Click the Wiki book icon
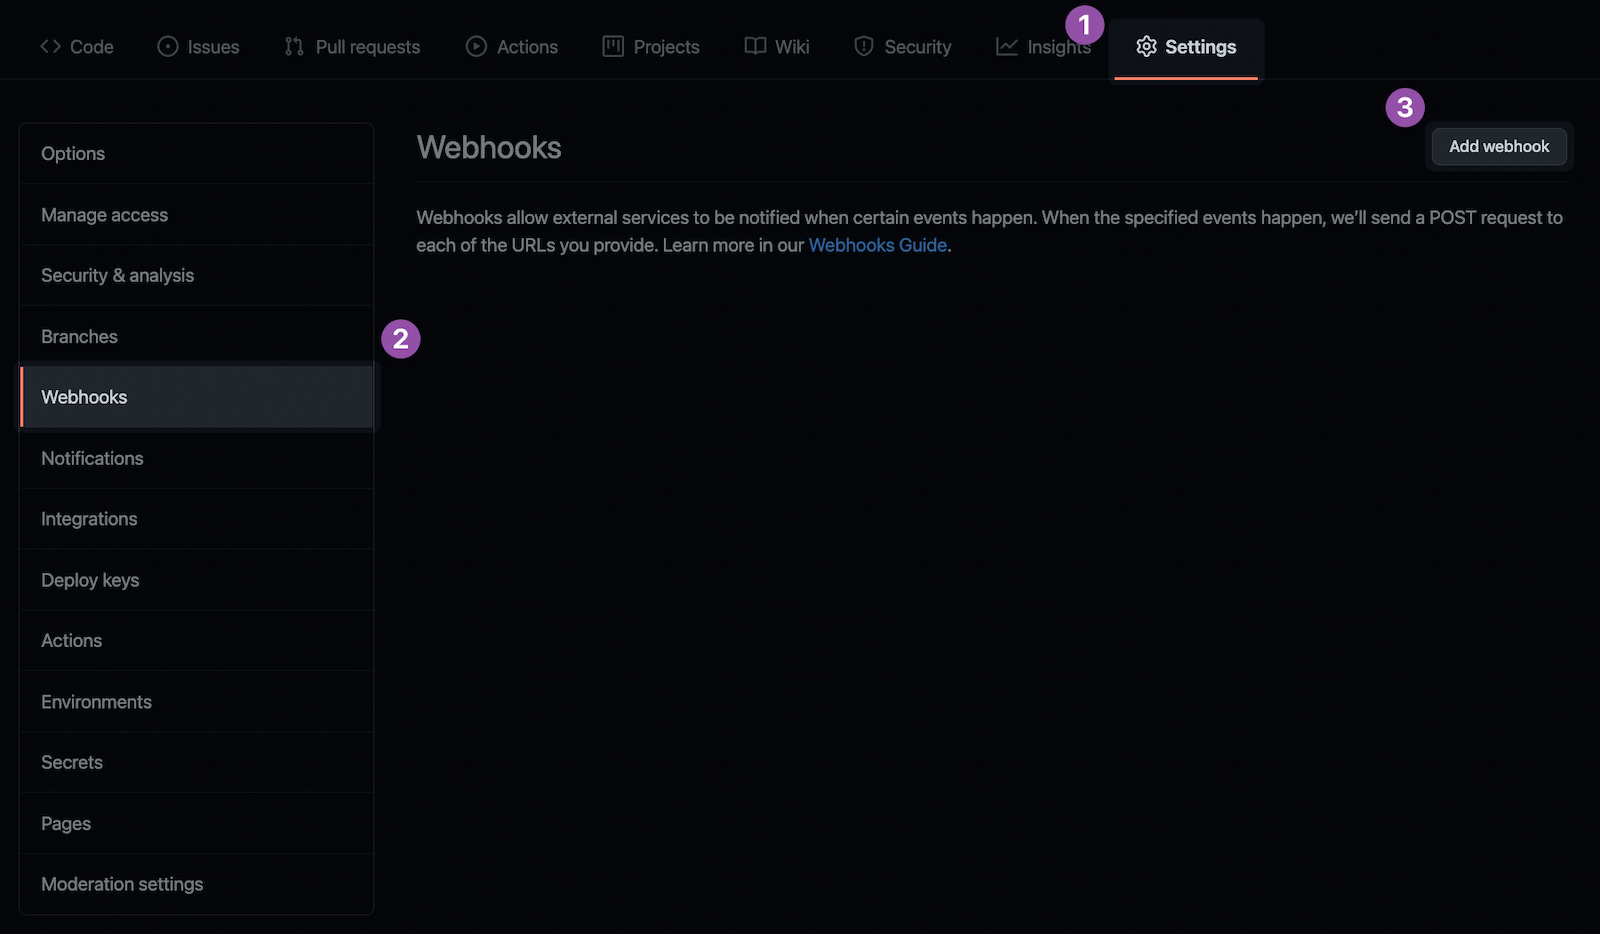The height and width of the screenshot is (934, 1600). click(x=755, y=47)
